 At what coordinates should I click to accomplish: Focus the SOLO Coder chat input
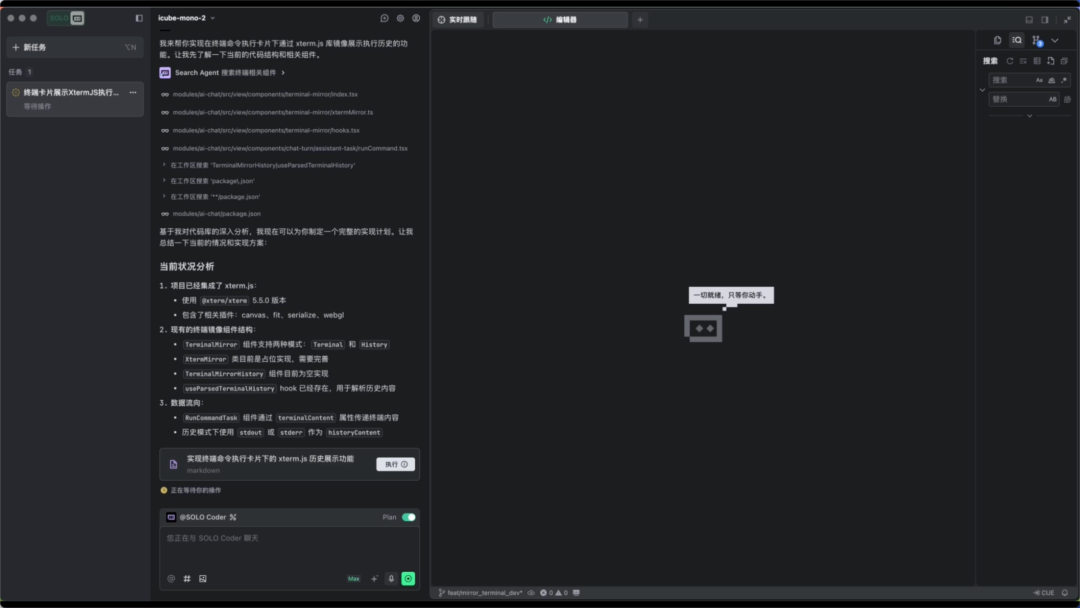[289, 548]
